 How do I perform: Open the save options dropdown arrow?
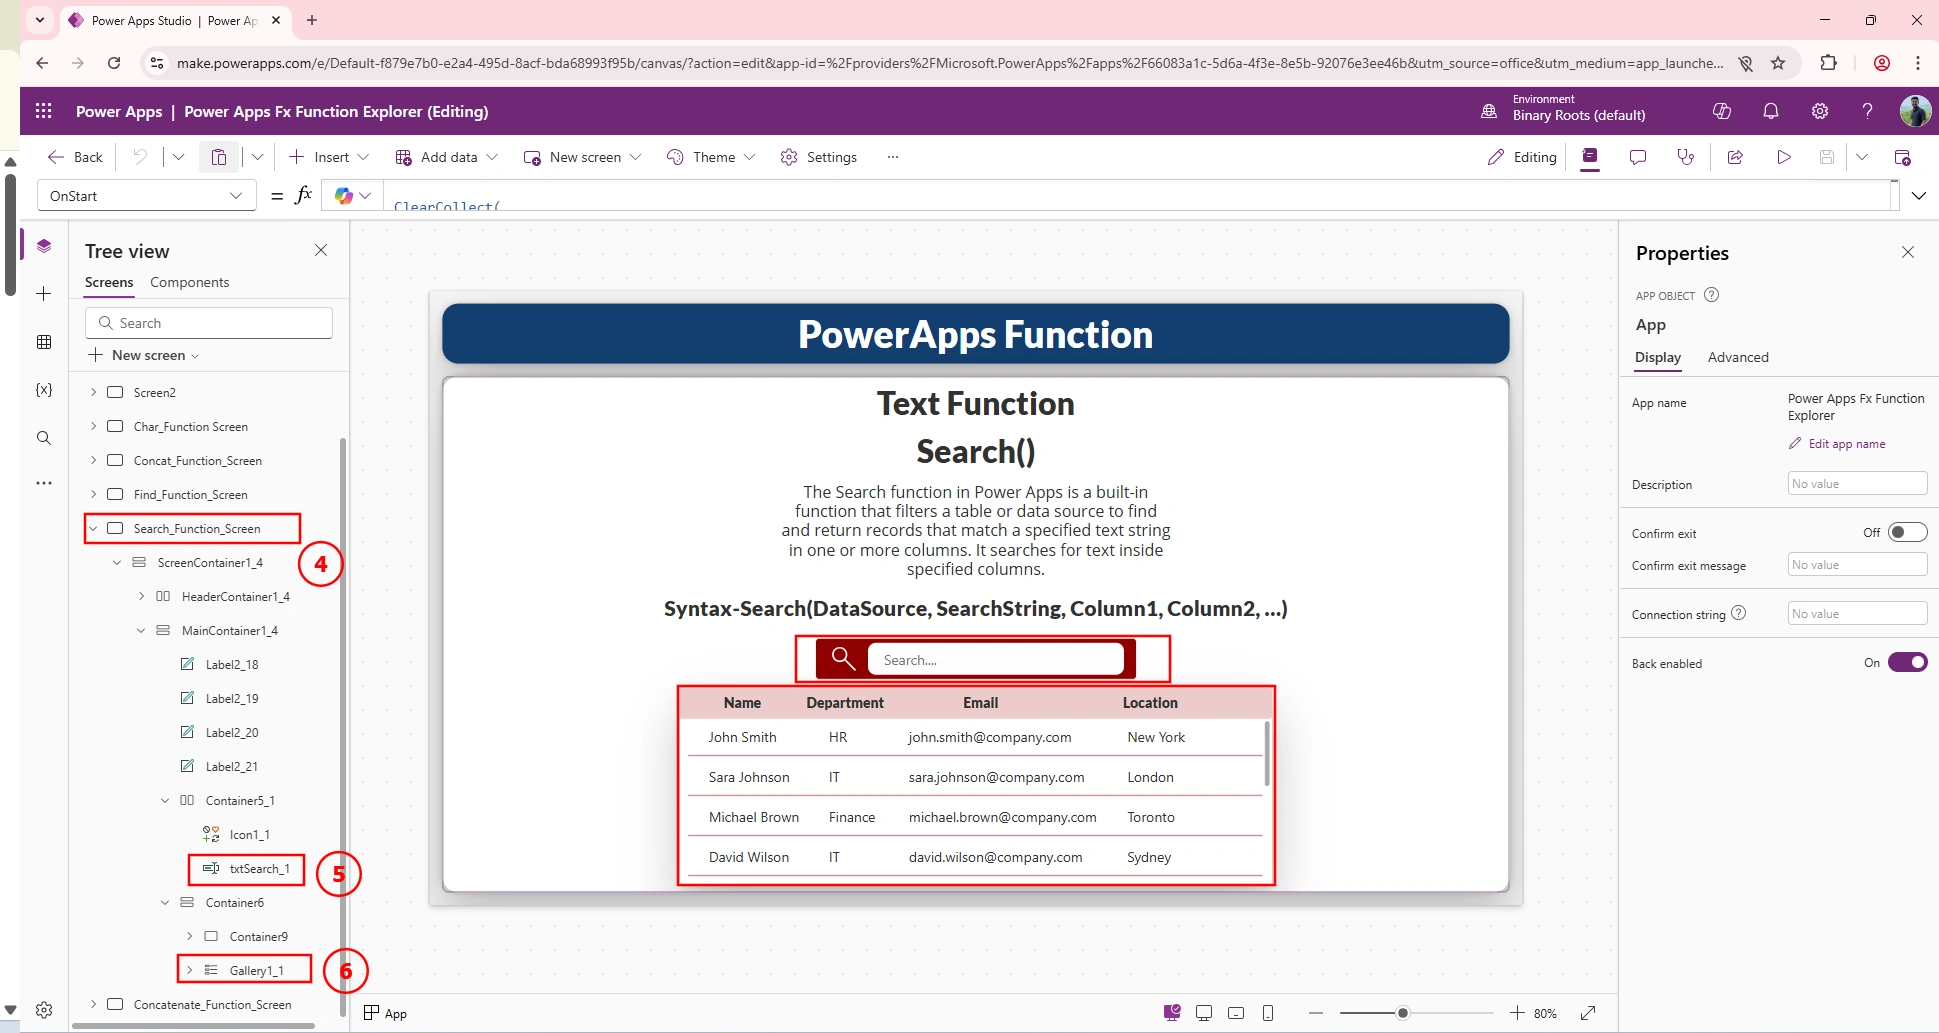pyautogui.click(x=1862, y=157)
